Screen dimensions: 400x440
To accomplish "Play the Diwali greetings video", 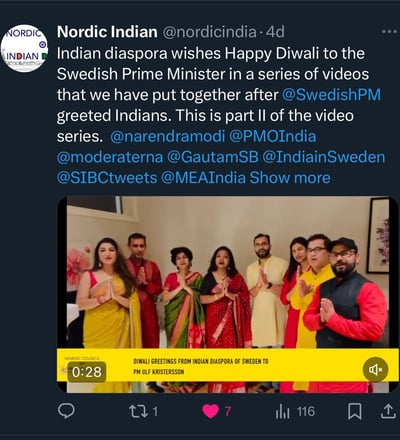I will (x=228, y=294).
